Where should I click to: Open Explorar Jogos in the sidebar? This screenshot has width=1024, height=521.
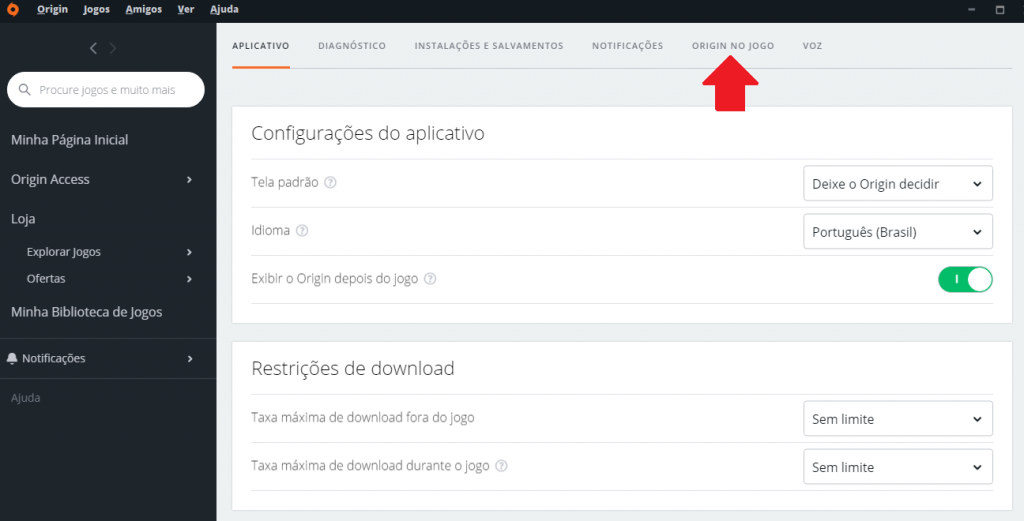point(63,252)
